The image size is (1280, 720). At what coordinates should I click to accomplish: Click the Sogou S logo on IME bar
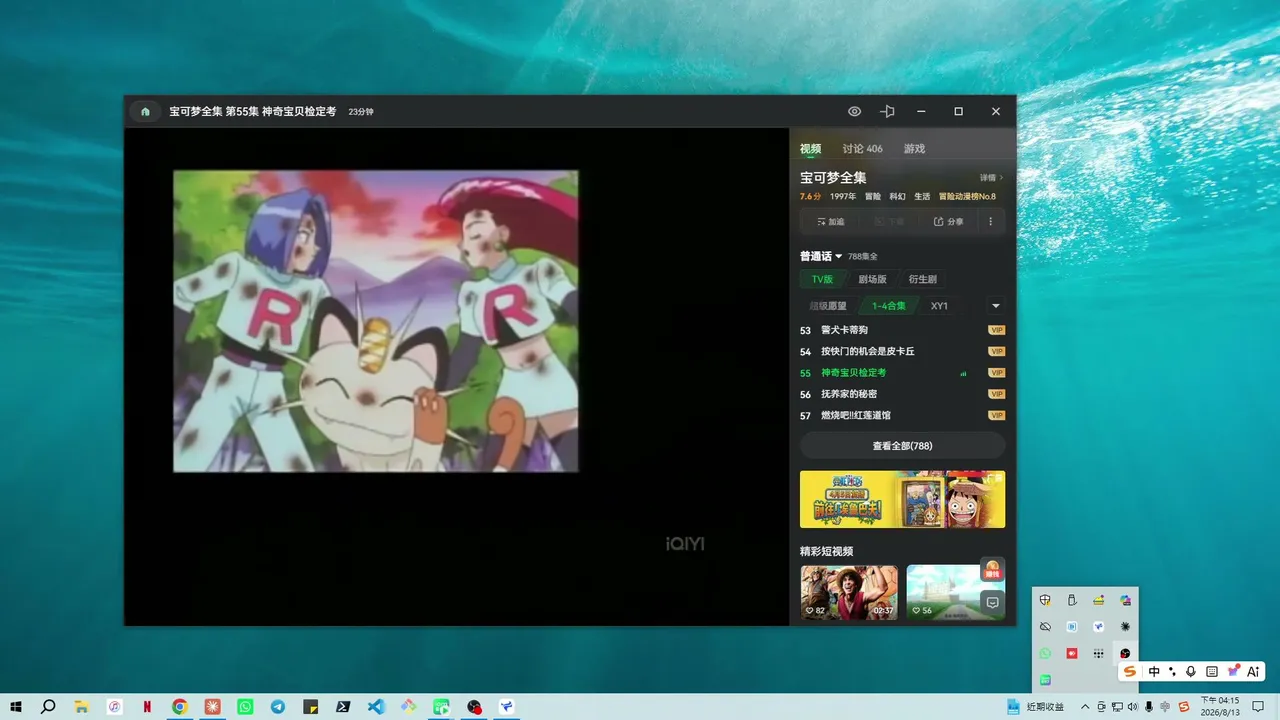[x=1130, y=672]
